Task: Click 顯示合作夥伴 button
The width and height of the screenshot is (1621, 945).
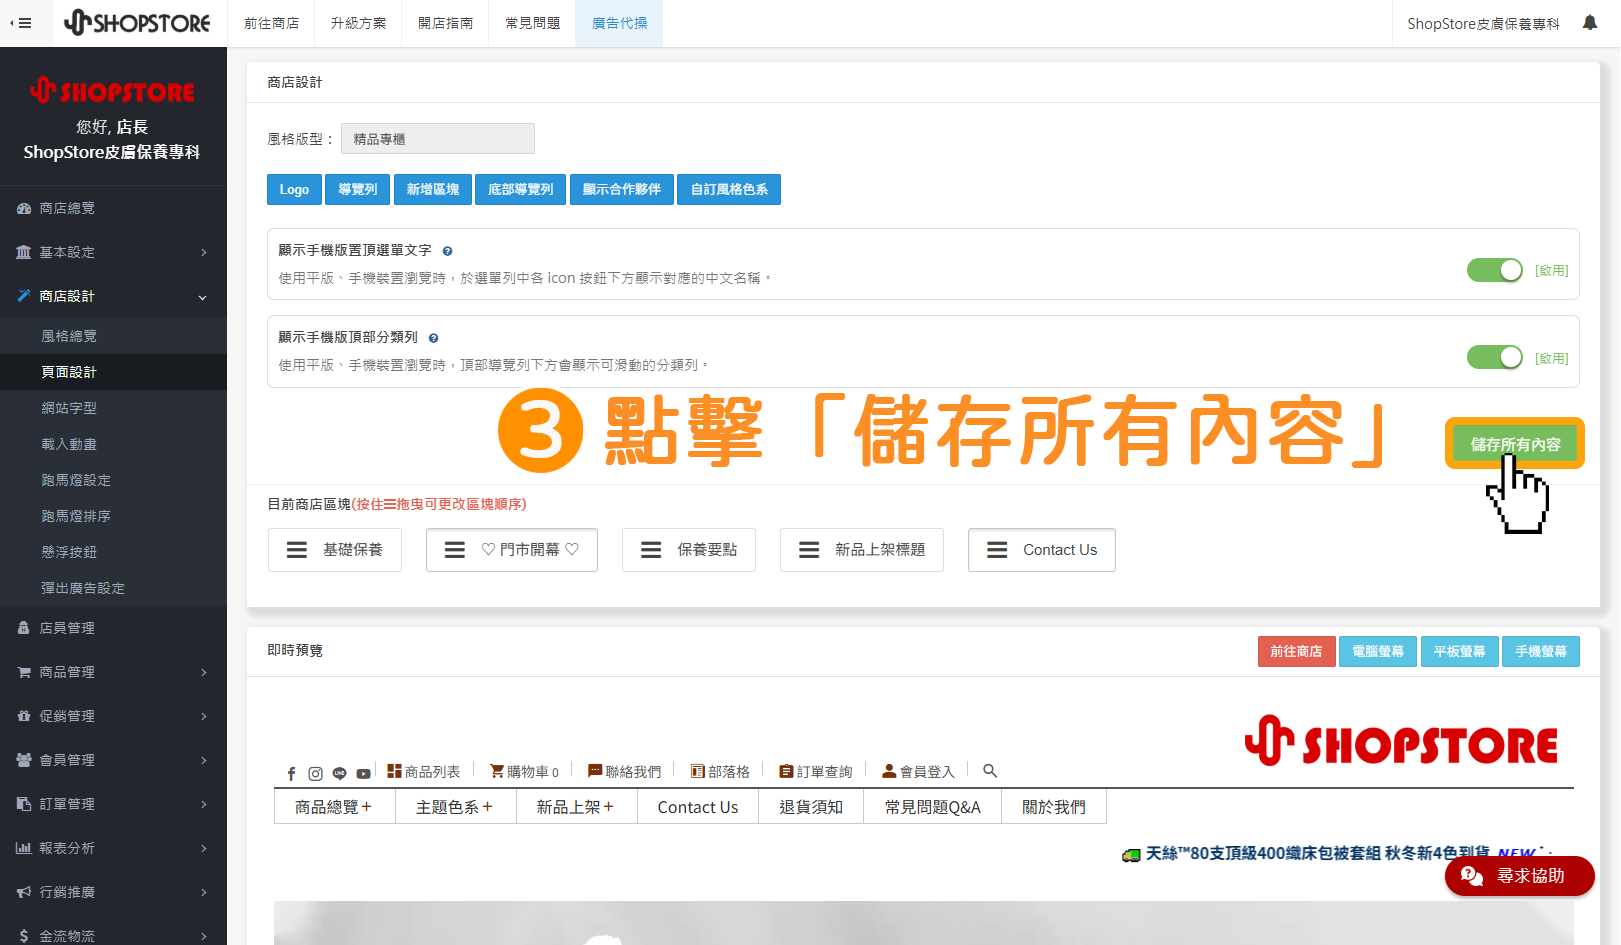Action: 621,189
